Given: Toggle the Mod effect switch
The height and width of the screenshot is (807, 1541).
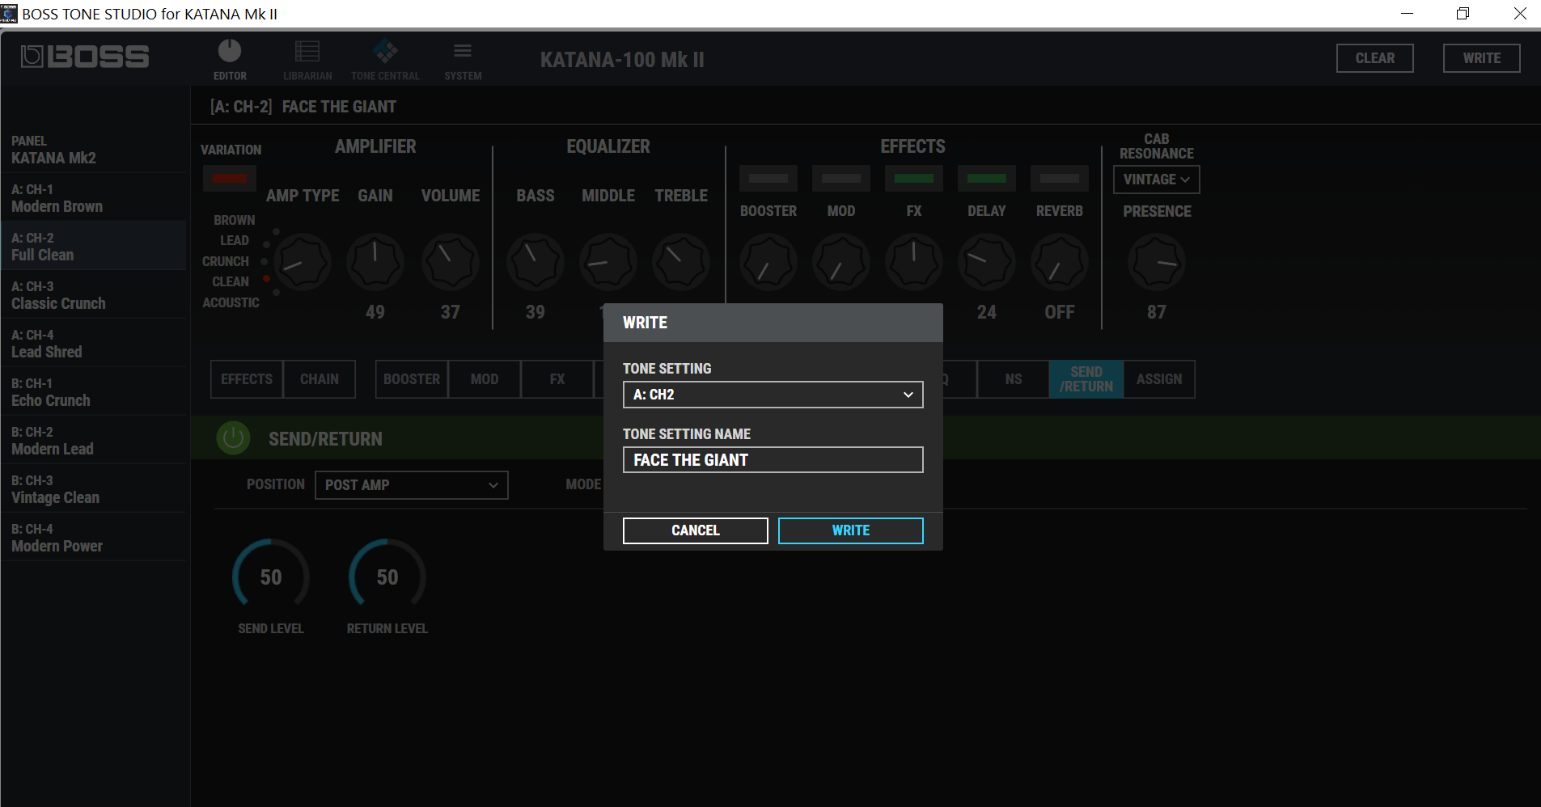Looking at the screenshot, I should [x=841, y=179].
